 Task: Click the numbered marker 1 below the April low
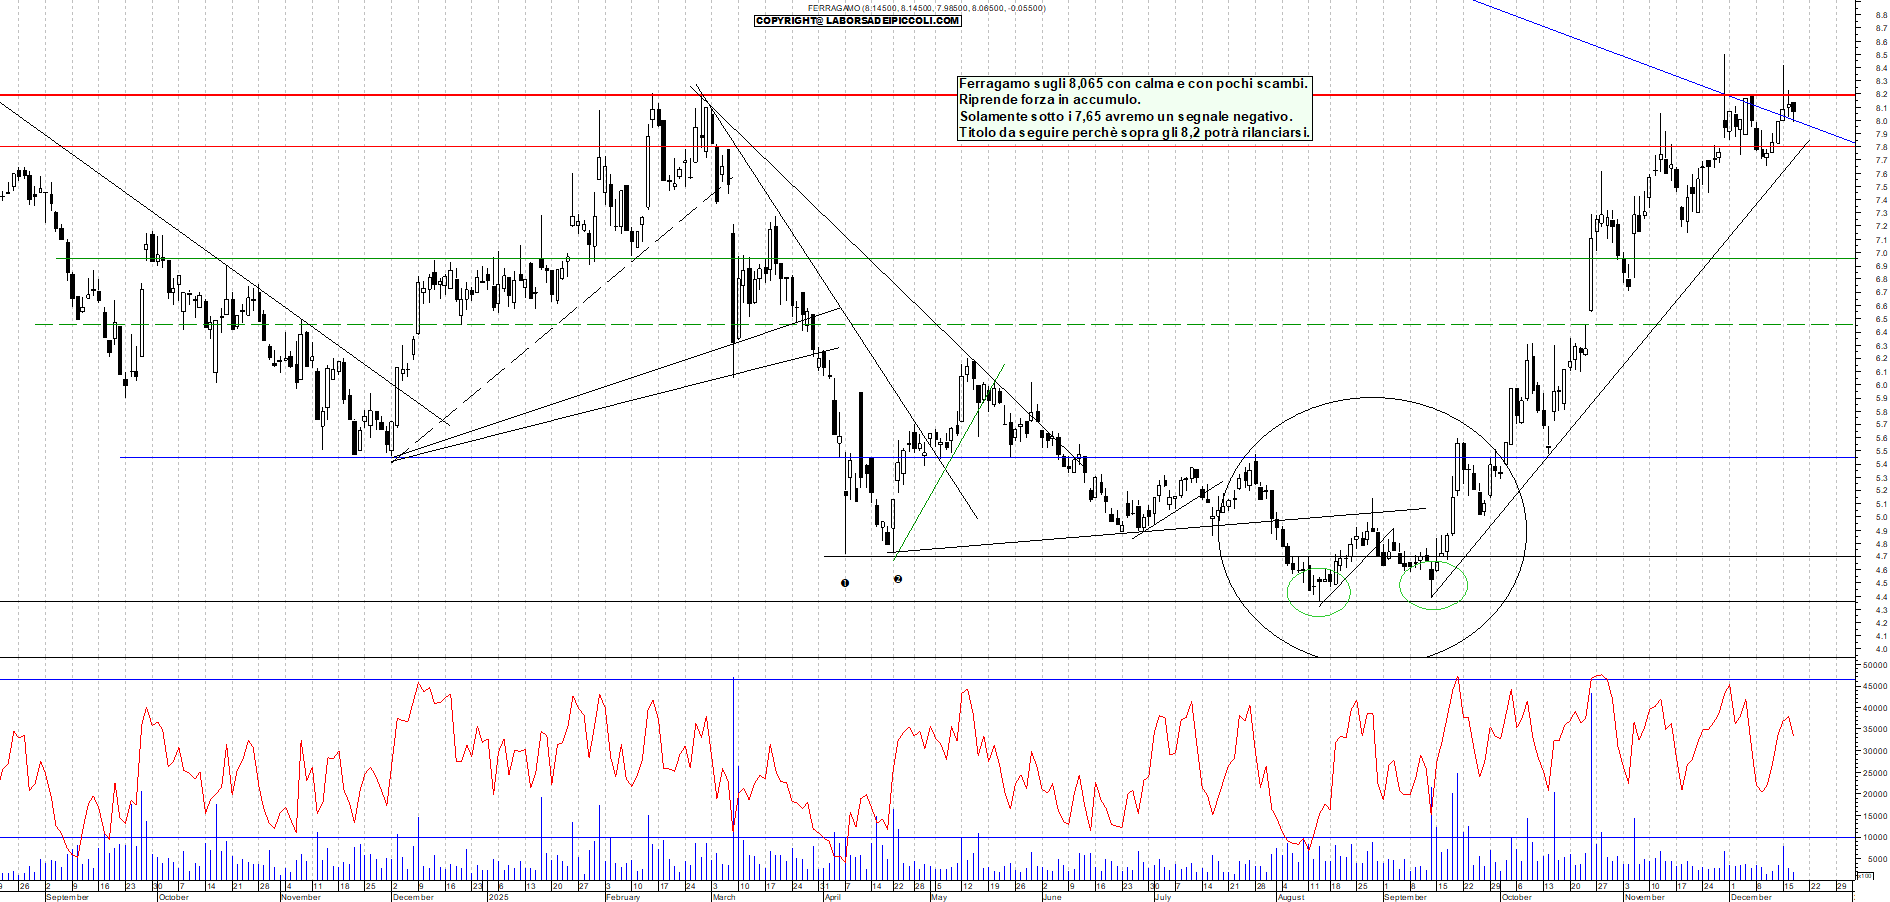click(x=845, y=583)
